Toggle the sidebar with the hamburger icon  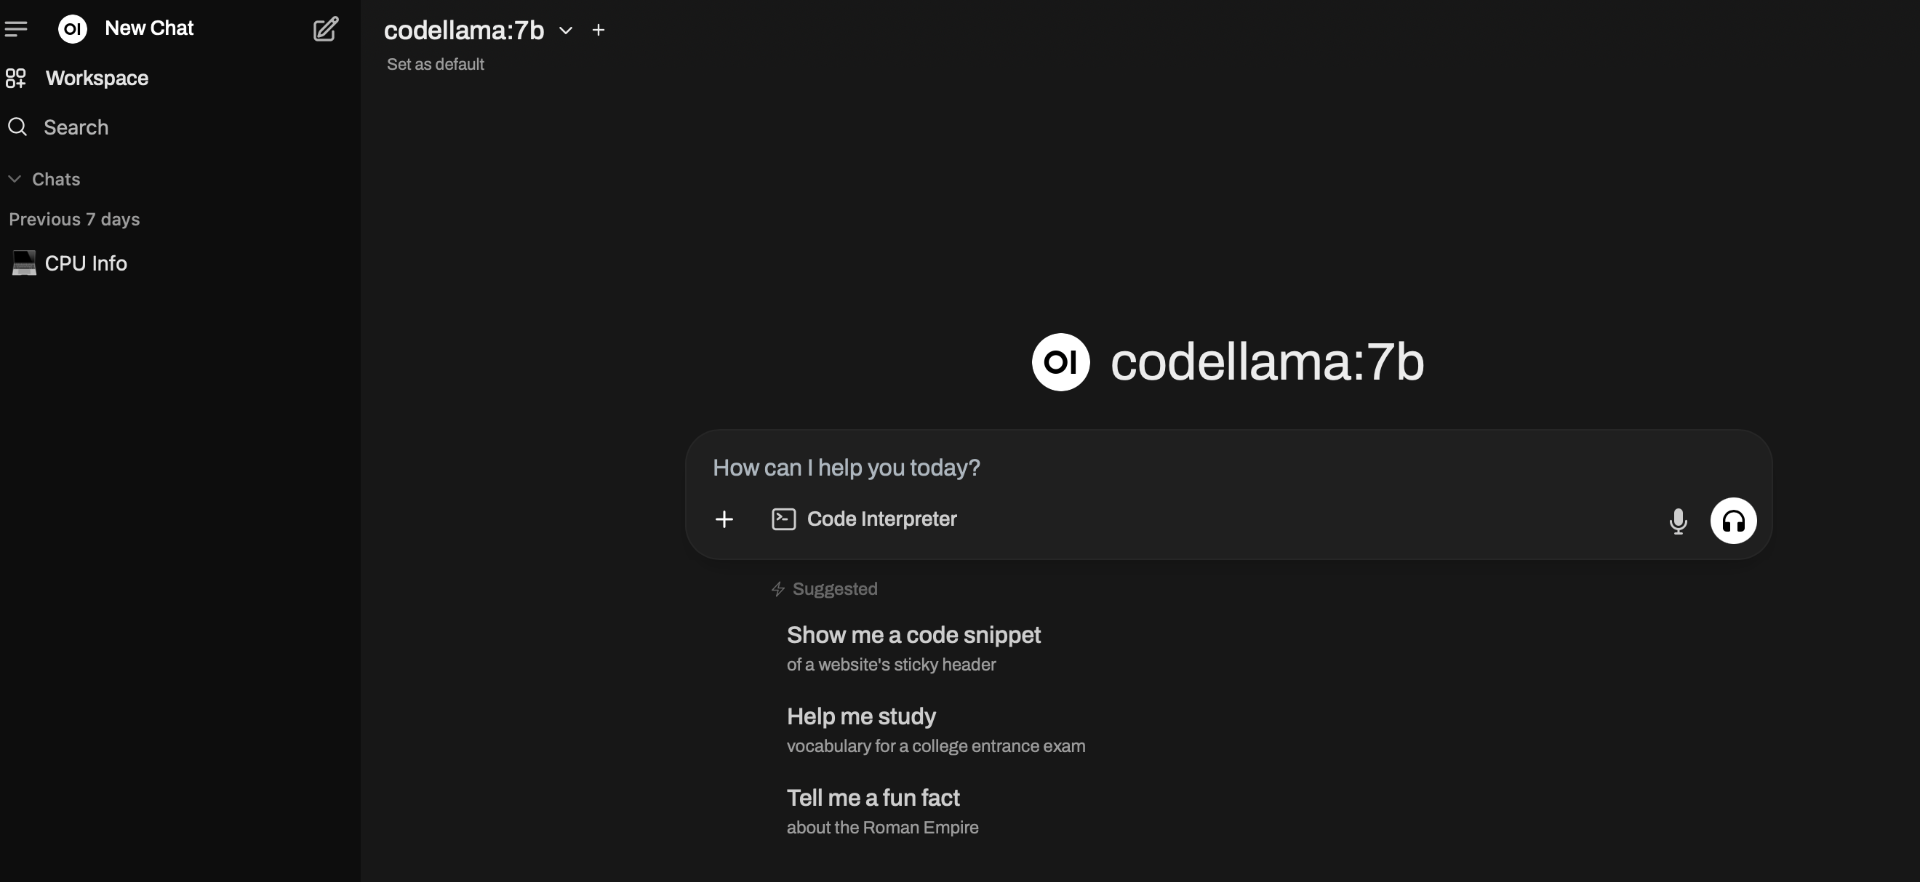(x=16, y=29)
